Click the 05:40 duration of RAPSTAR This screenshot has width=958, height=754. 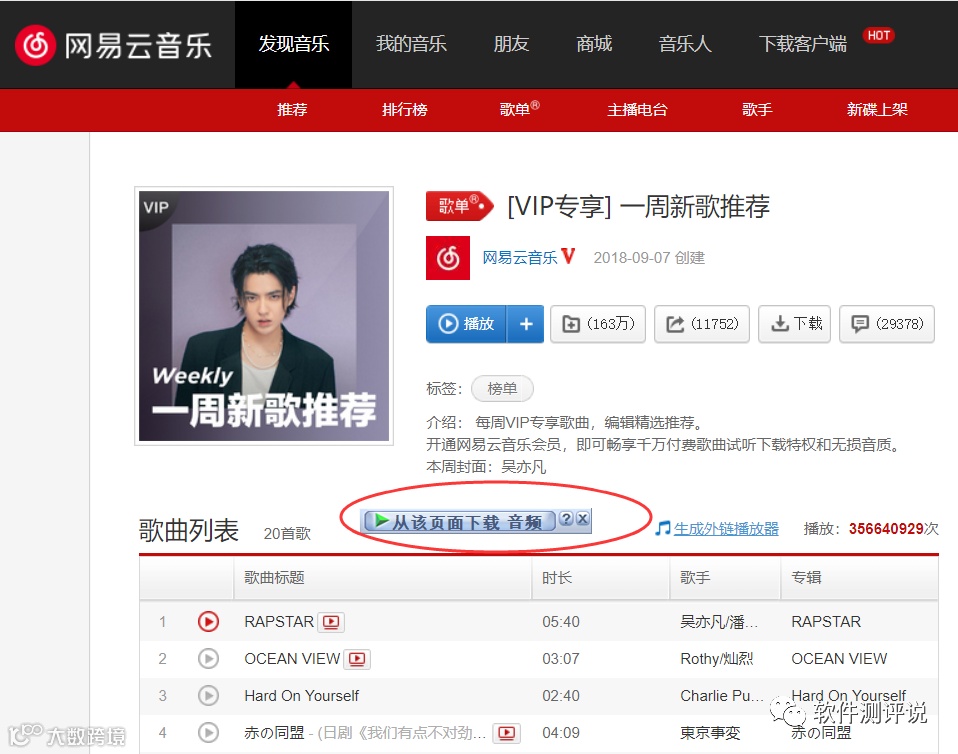click(561, 622)
